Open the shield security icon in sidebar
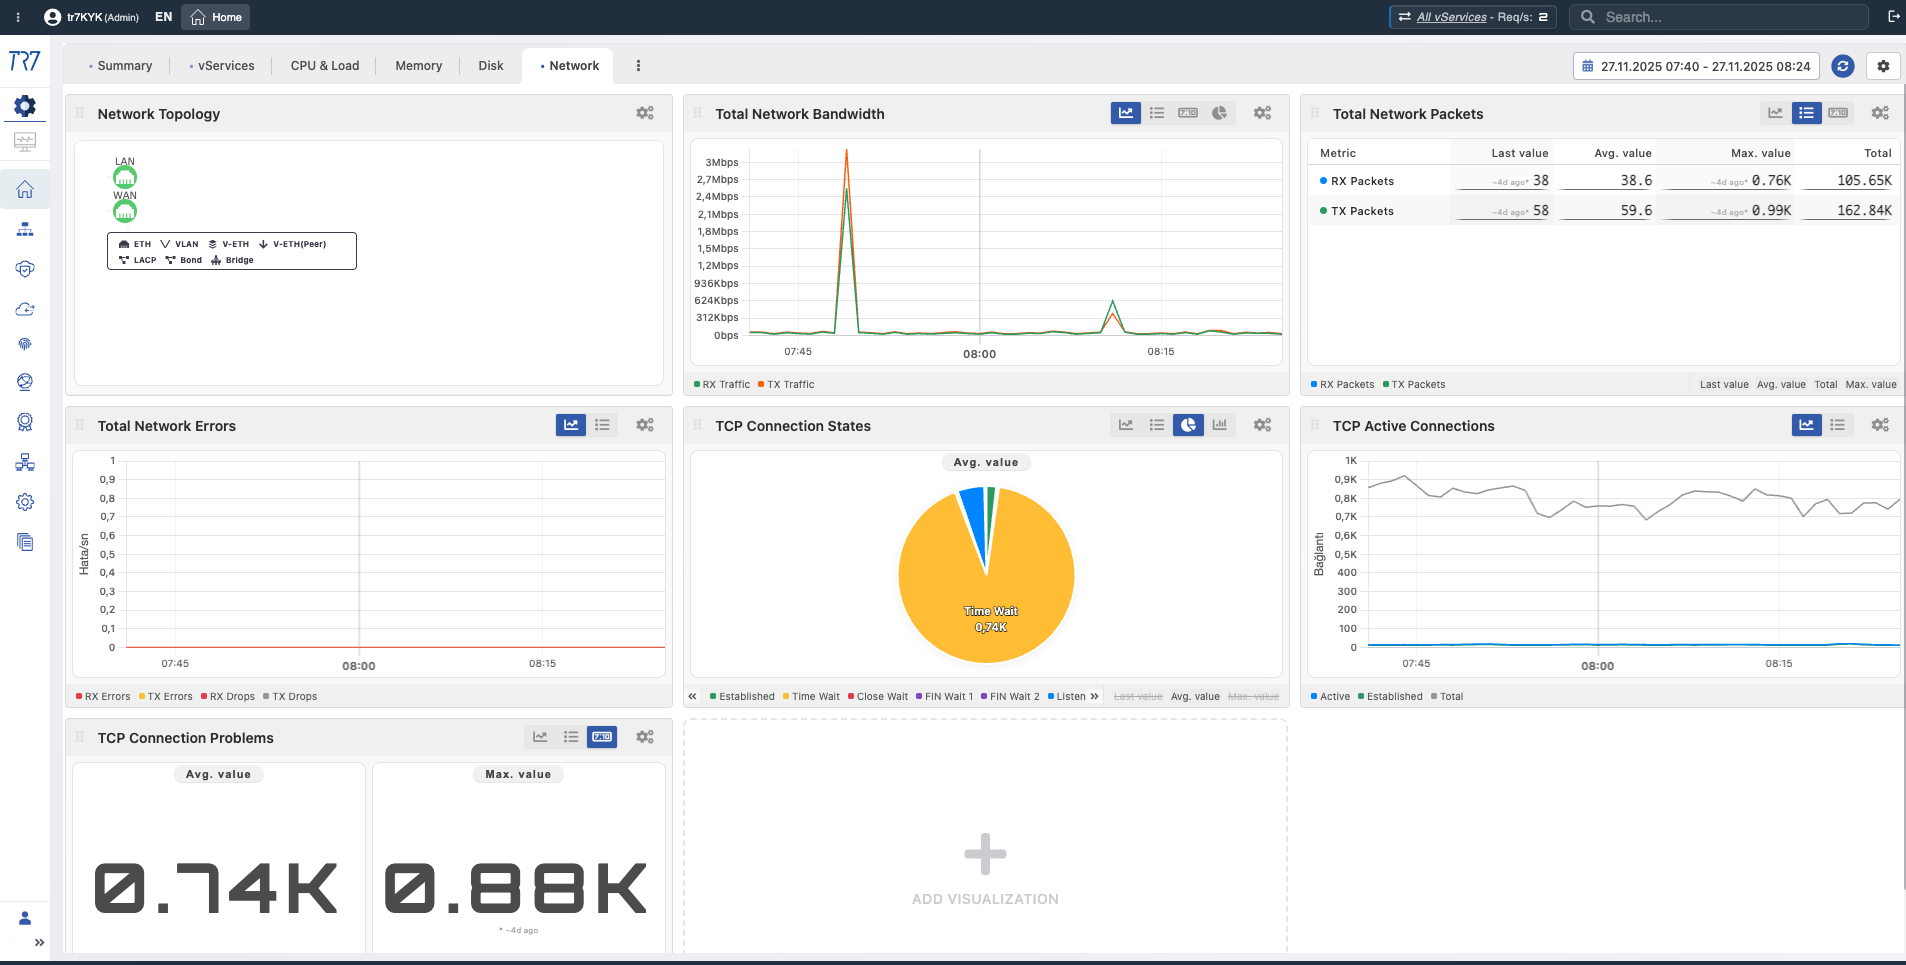The width and height of the screenshot is (1906, 965). point(25,269)
